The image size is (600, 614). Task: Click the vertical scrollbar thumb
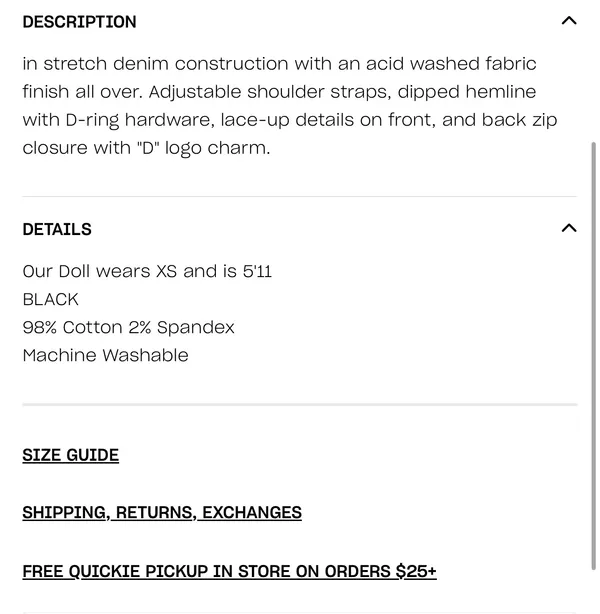(594, 356)
